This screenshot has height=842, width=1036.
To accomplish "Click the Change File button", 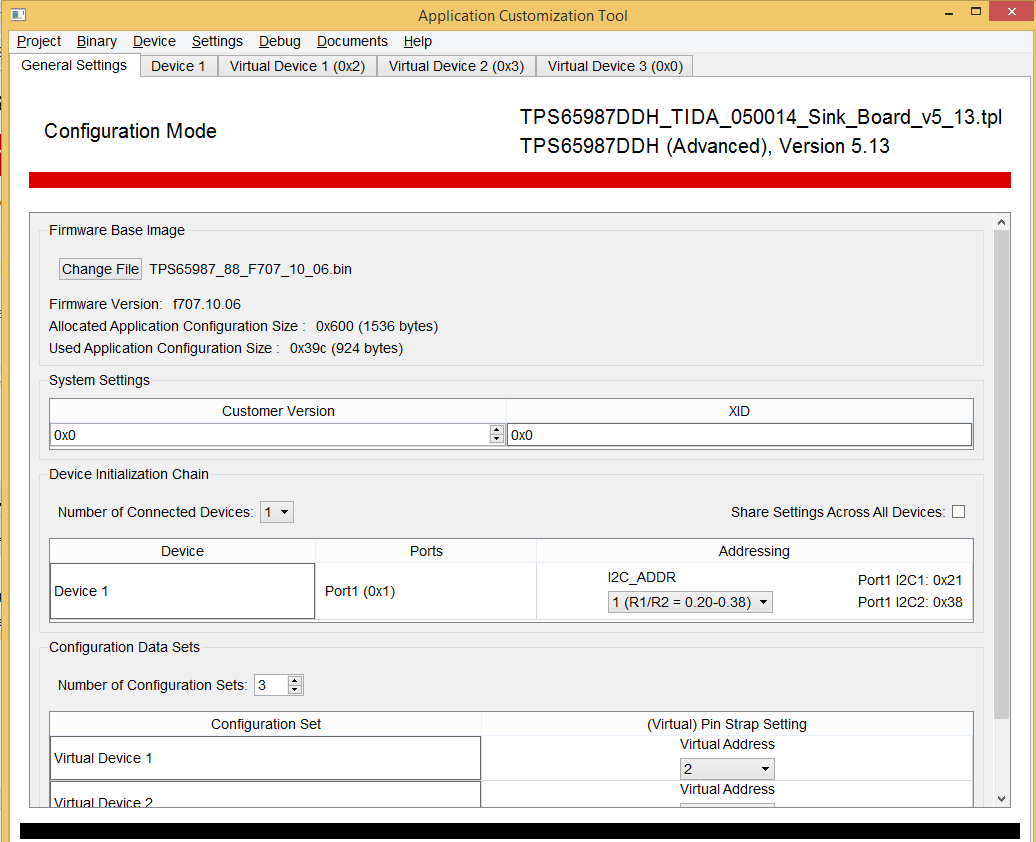I will point(100,269).
